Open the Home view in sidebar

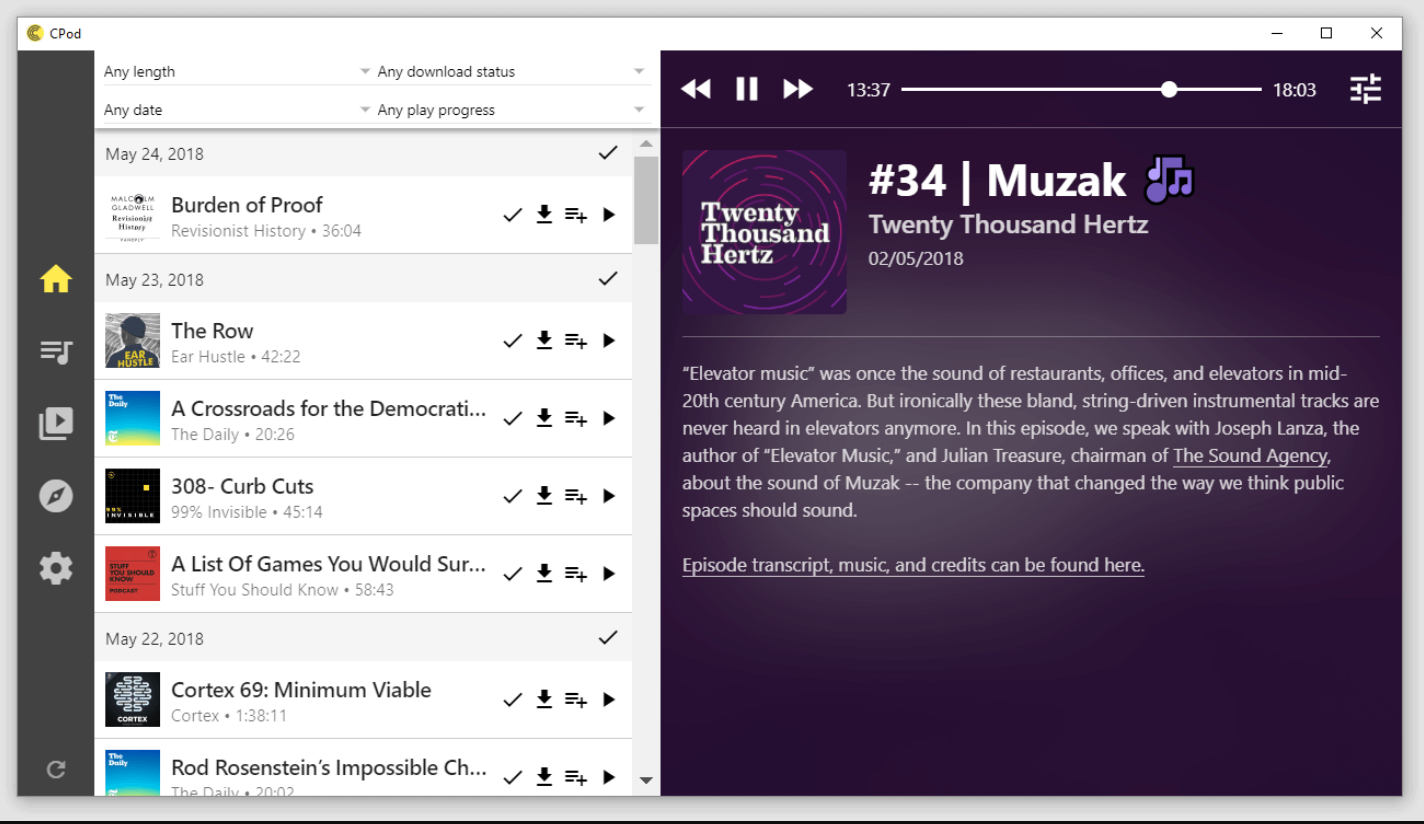point(56,279)
